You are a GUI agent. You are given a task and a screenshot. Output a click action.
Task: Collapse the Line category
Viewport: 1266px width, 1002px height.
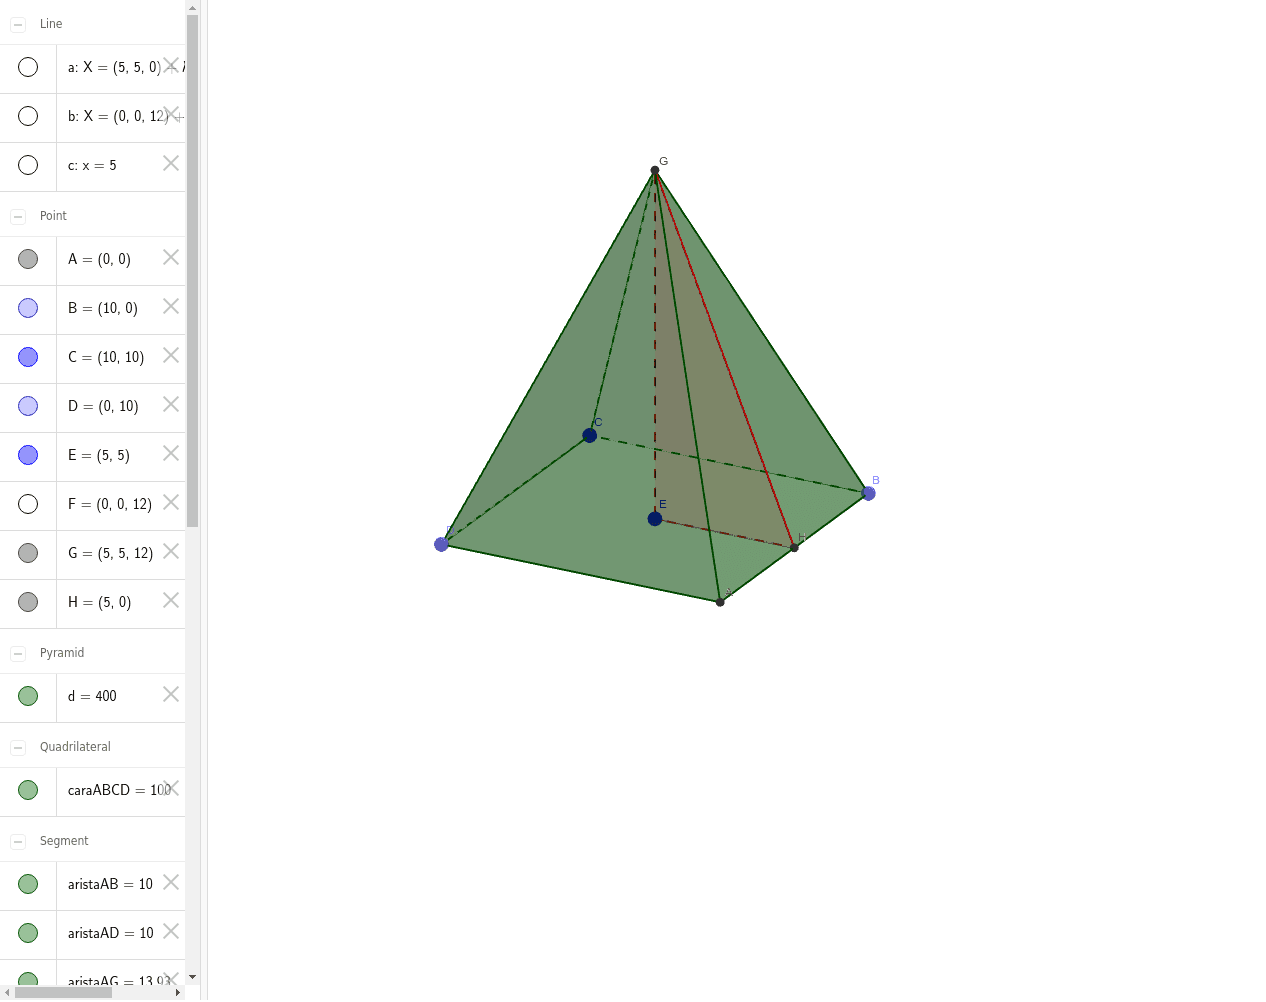(18, 24)
